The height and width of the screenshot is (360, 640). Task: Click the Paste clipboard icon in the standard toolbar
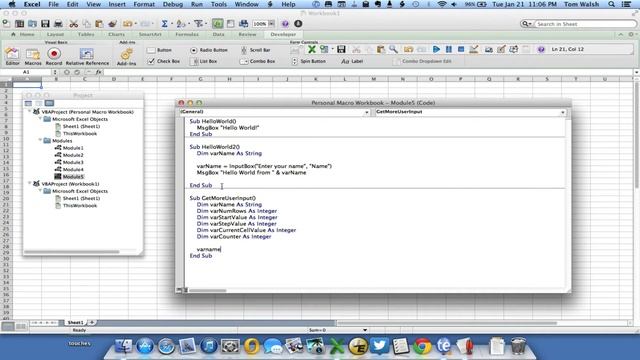coord(99,24)
